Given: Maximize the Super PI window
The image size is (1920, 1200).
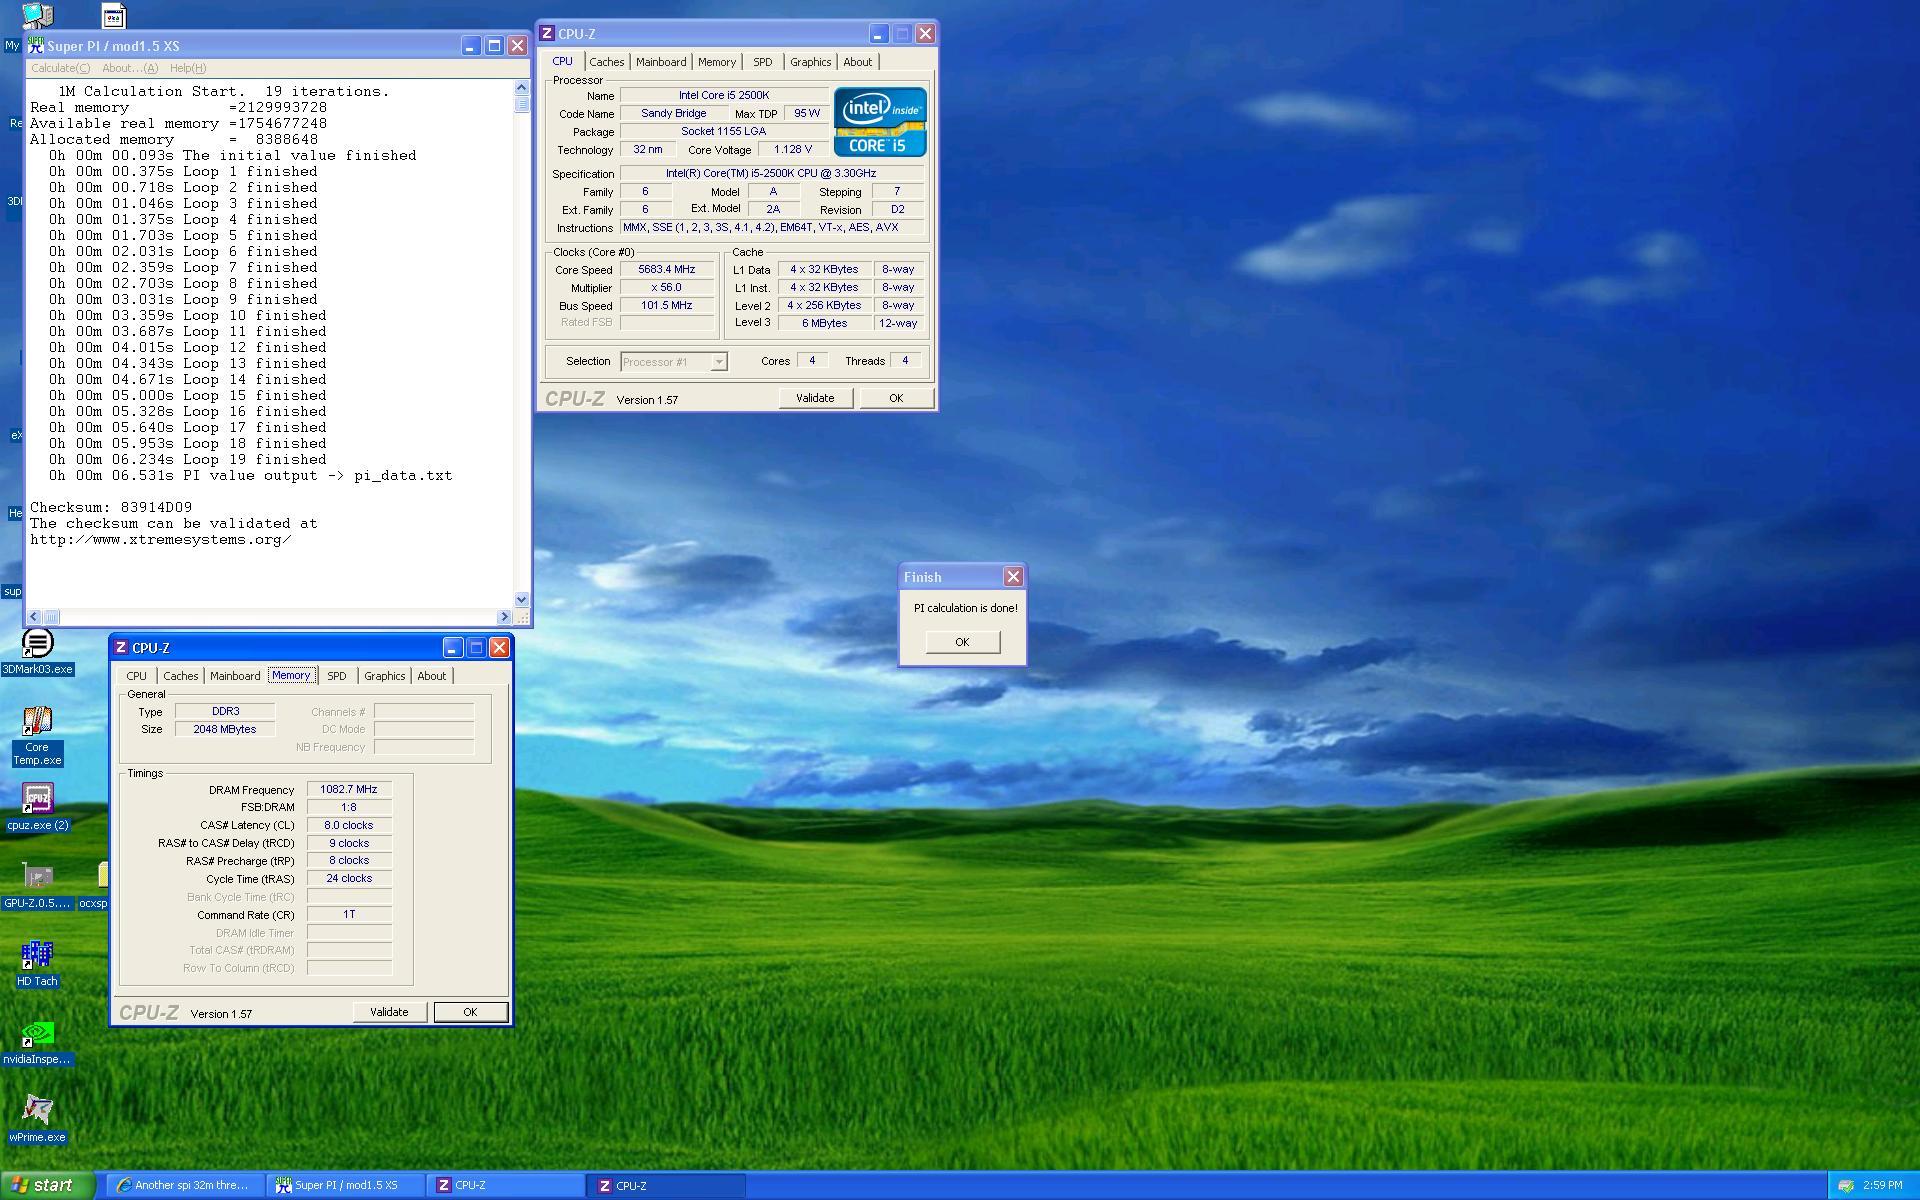Looking at the screenshot, I should [494, 46].
